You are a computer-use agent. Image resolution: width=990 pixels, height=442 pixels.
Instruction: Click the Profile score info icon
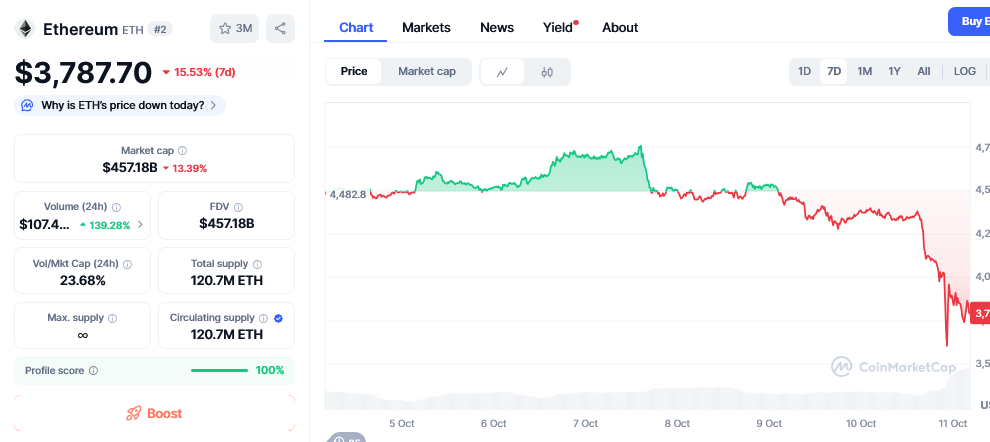(x=93, y=371)
